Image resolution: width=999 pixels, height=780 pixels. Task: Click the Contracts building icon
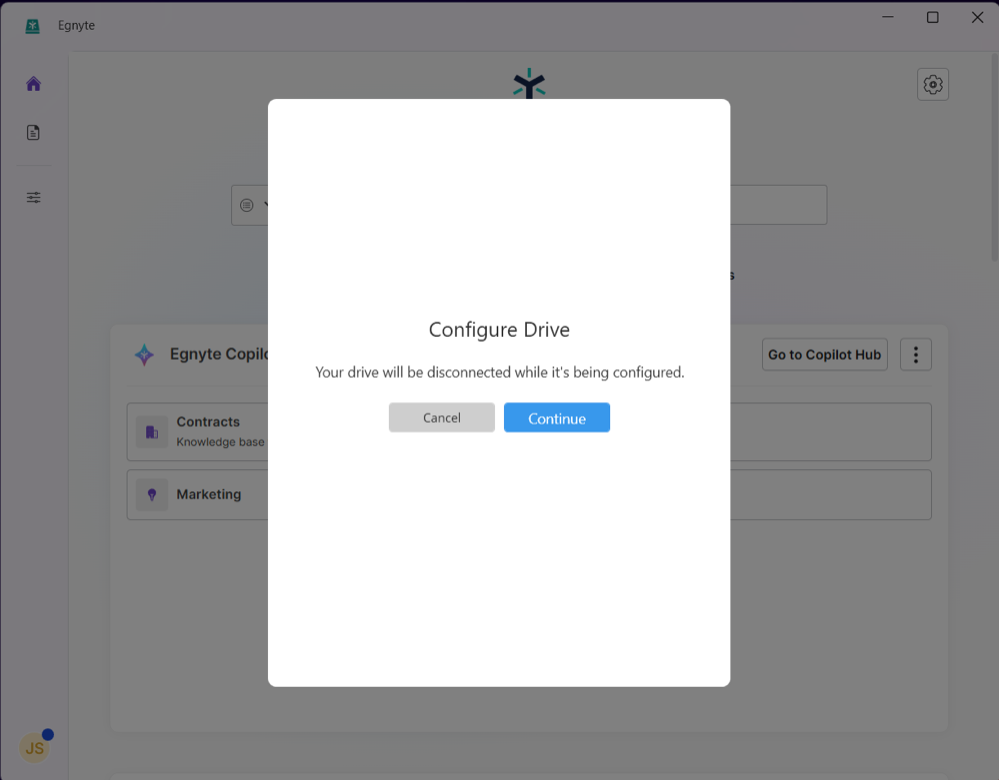coord(152,432)
